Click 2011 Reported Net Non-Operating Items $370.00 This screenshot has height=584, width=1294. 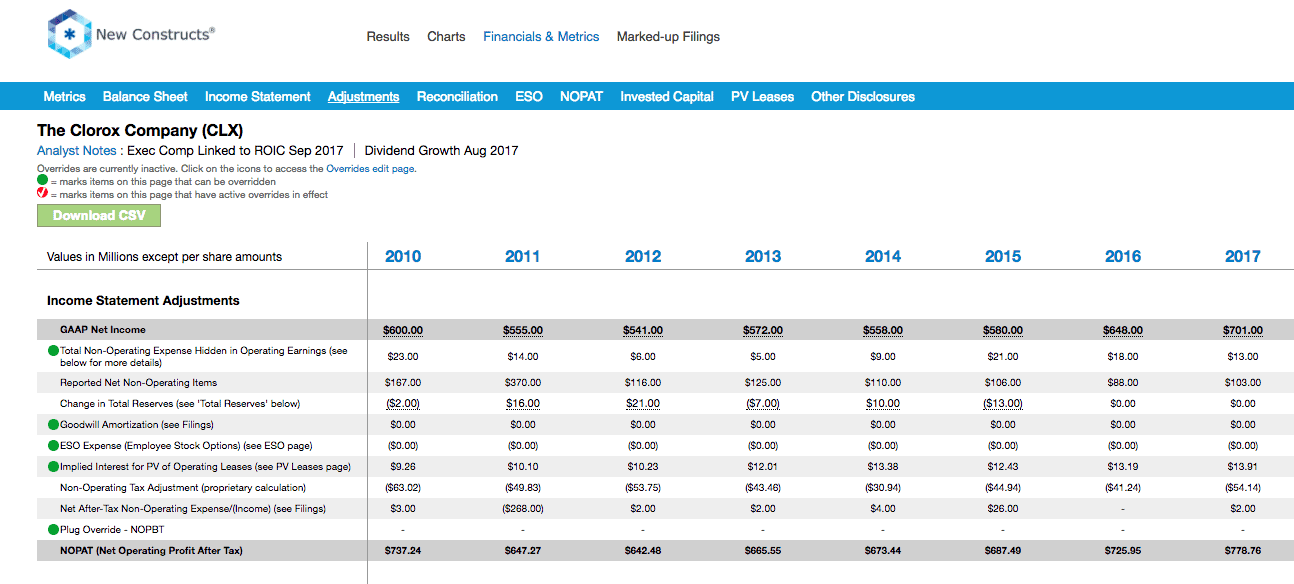point(523,383)
